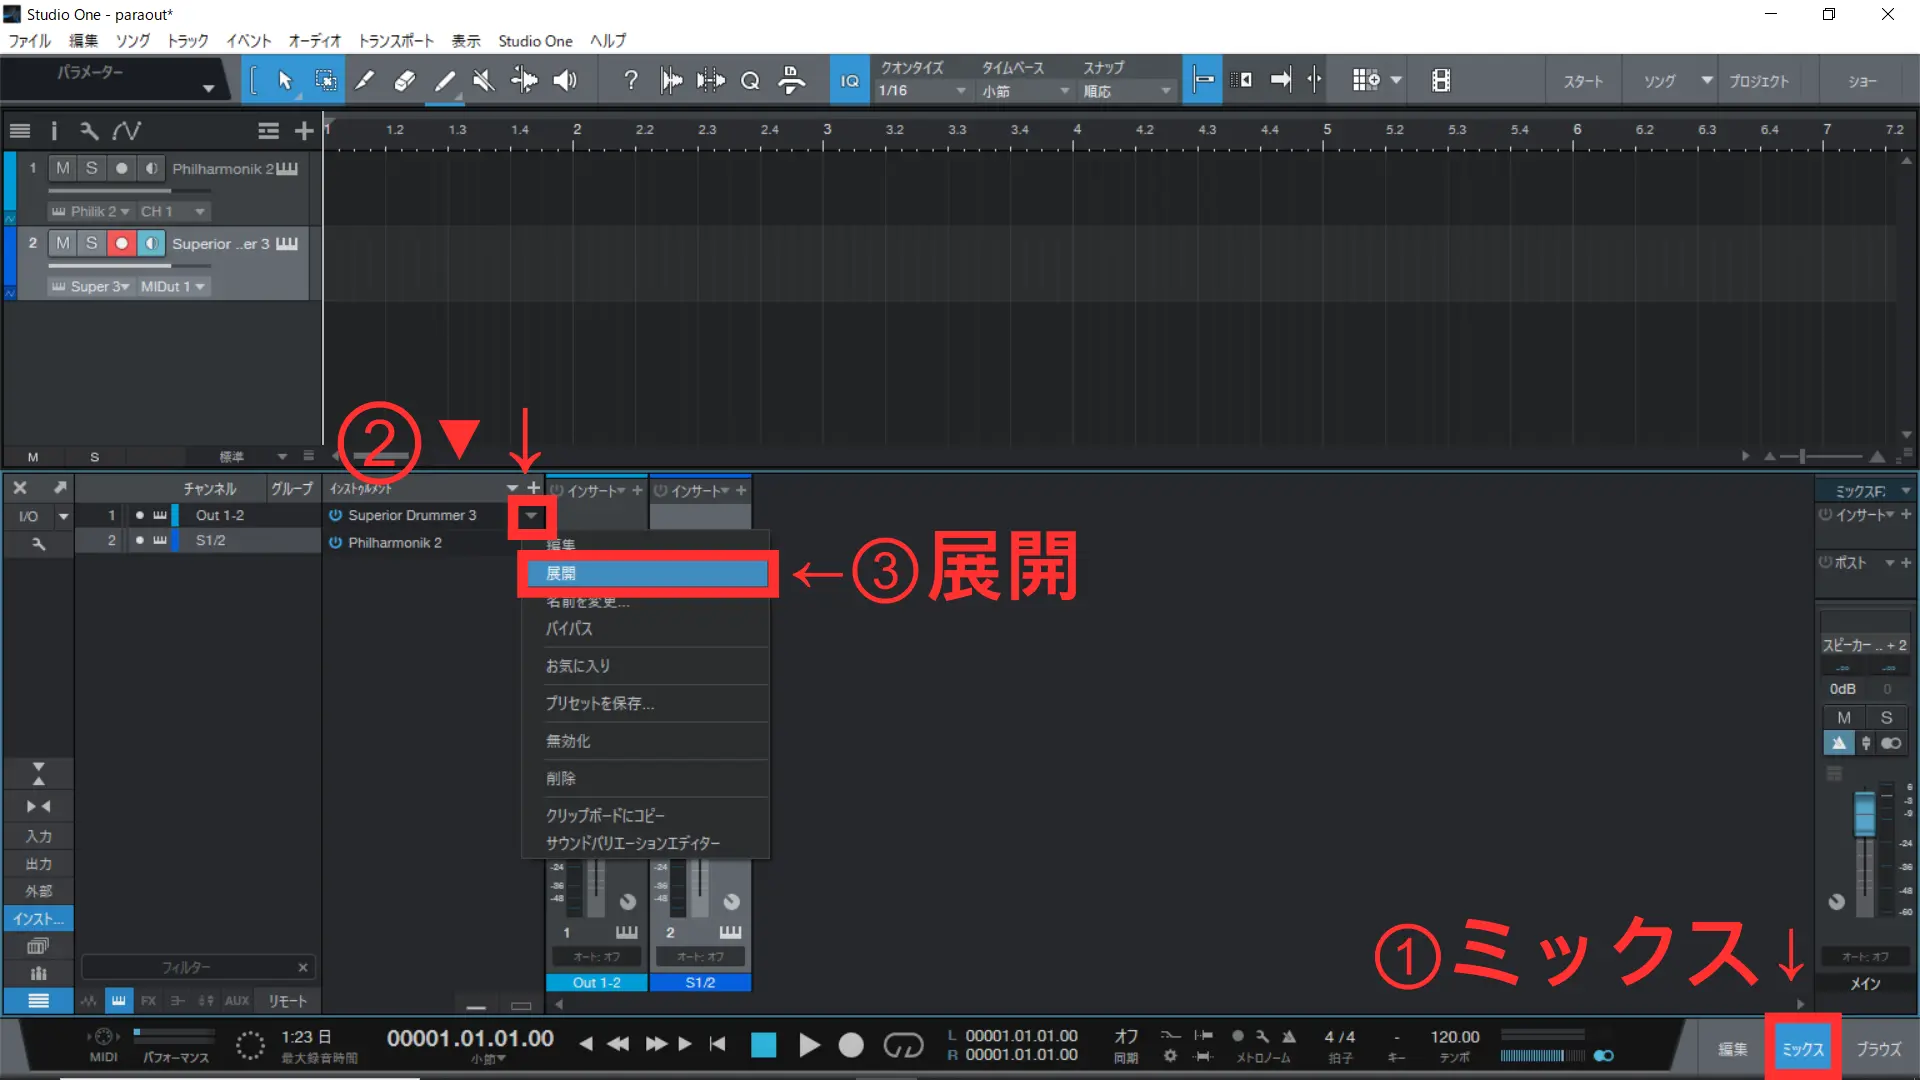This screenshot has width=1920, height=1080.
Task: Detach the mixer with arrow icon
Action: coord(60,488)
